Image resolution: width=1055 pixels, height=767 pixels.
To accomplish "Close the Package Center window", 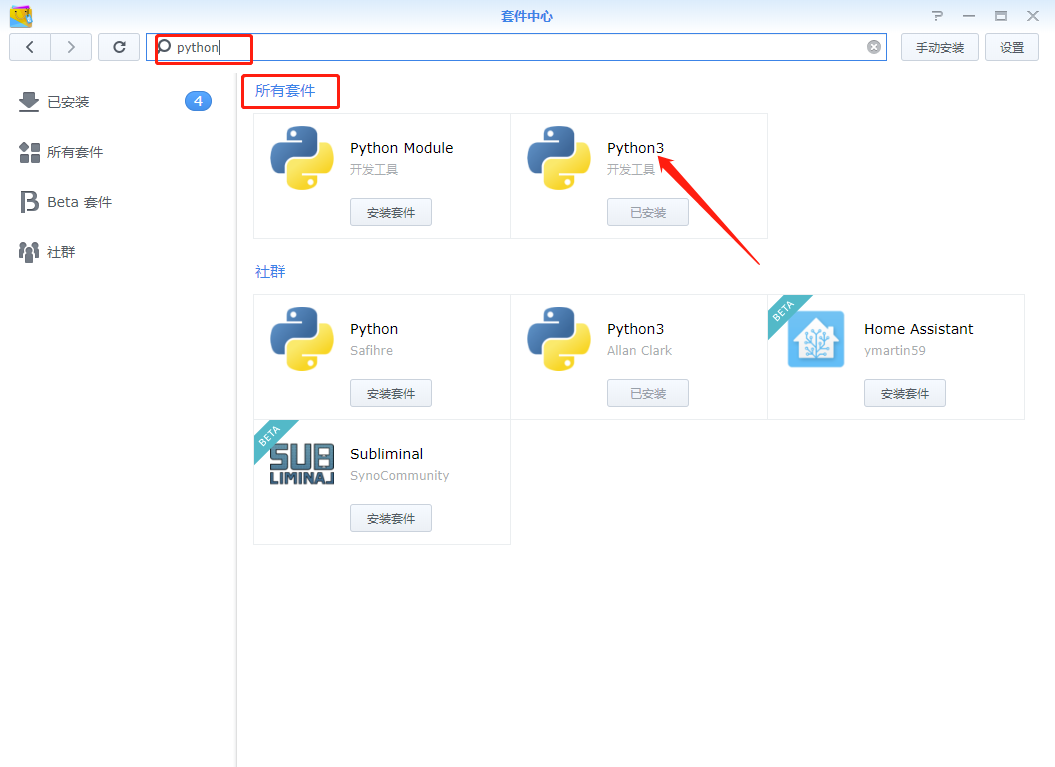I will click(1033, 15).
